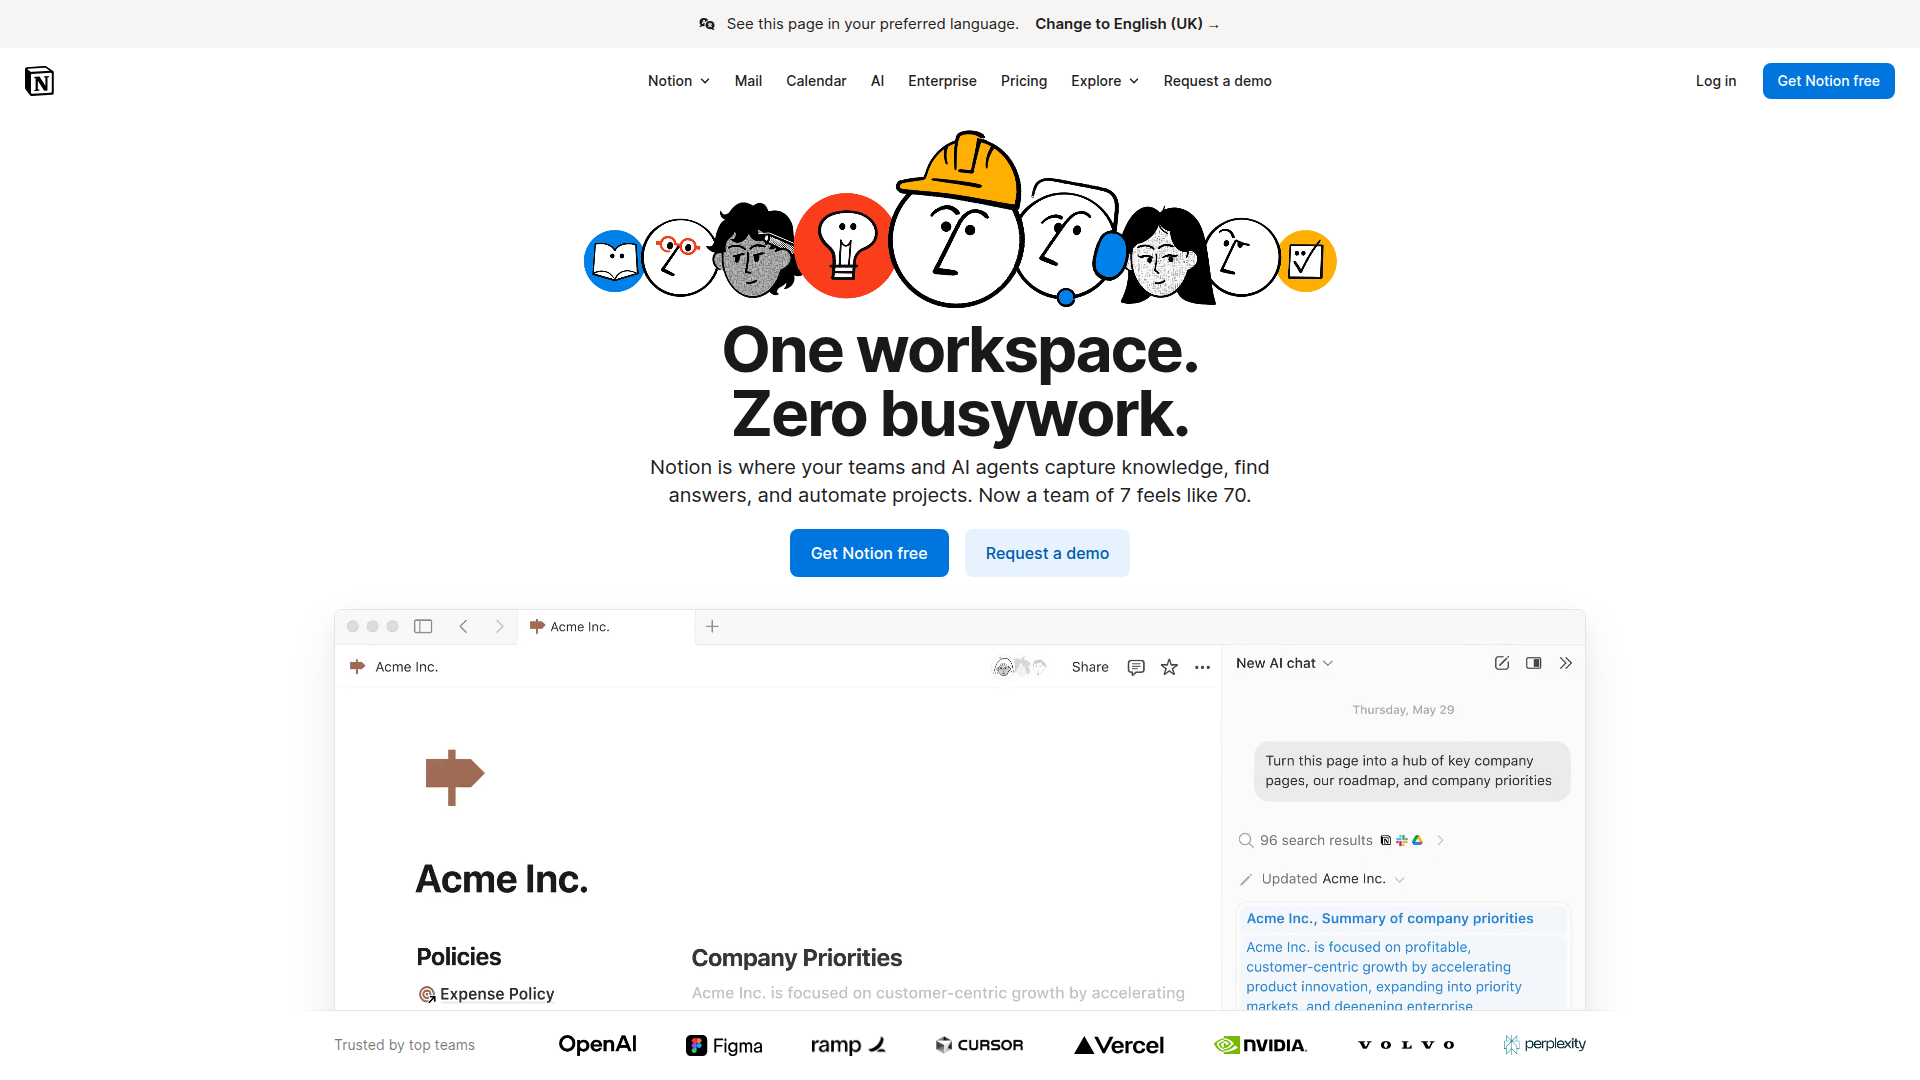Click the AI chat panel layout icon

click(1534, 663)
